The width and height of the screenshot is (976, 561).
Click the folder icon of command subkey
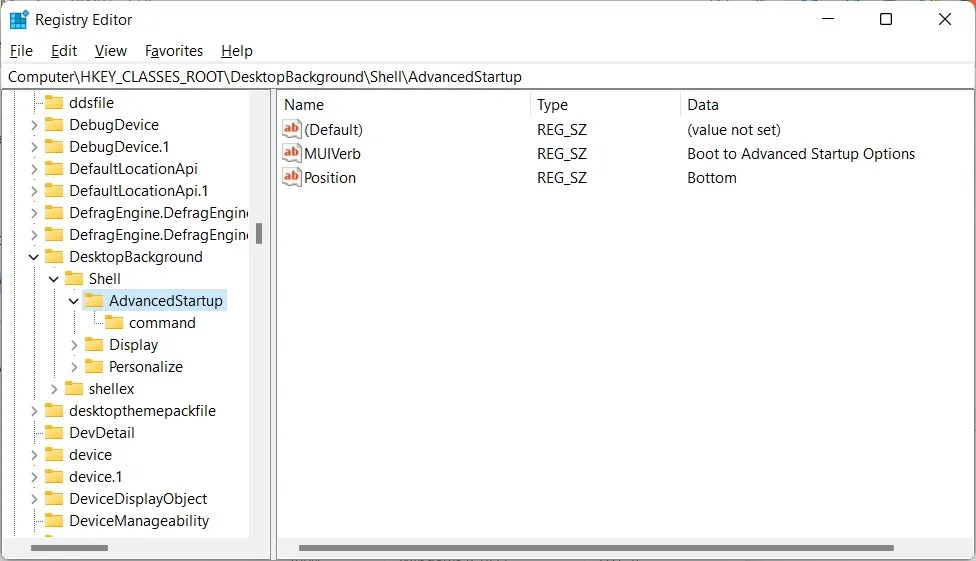[x=114, y=323]
